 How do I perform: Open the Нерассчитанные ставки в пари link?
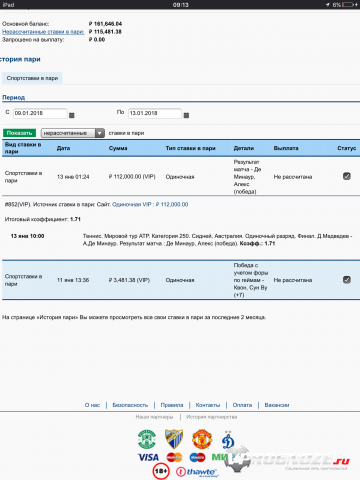tap(43, 32)
